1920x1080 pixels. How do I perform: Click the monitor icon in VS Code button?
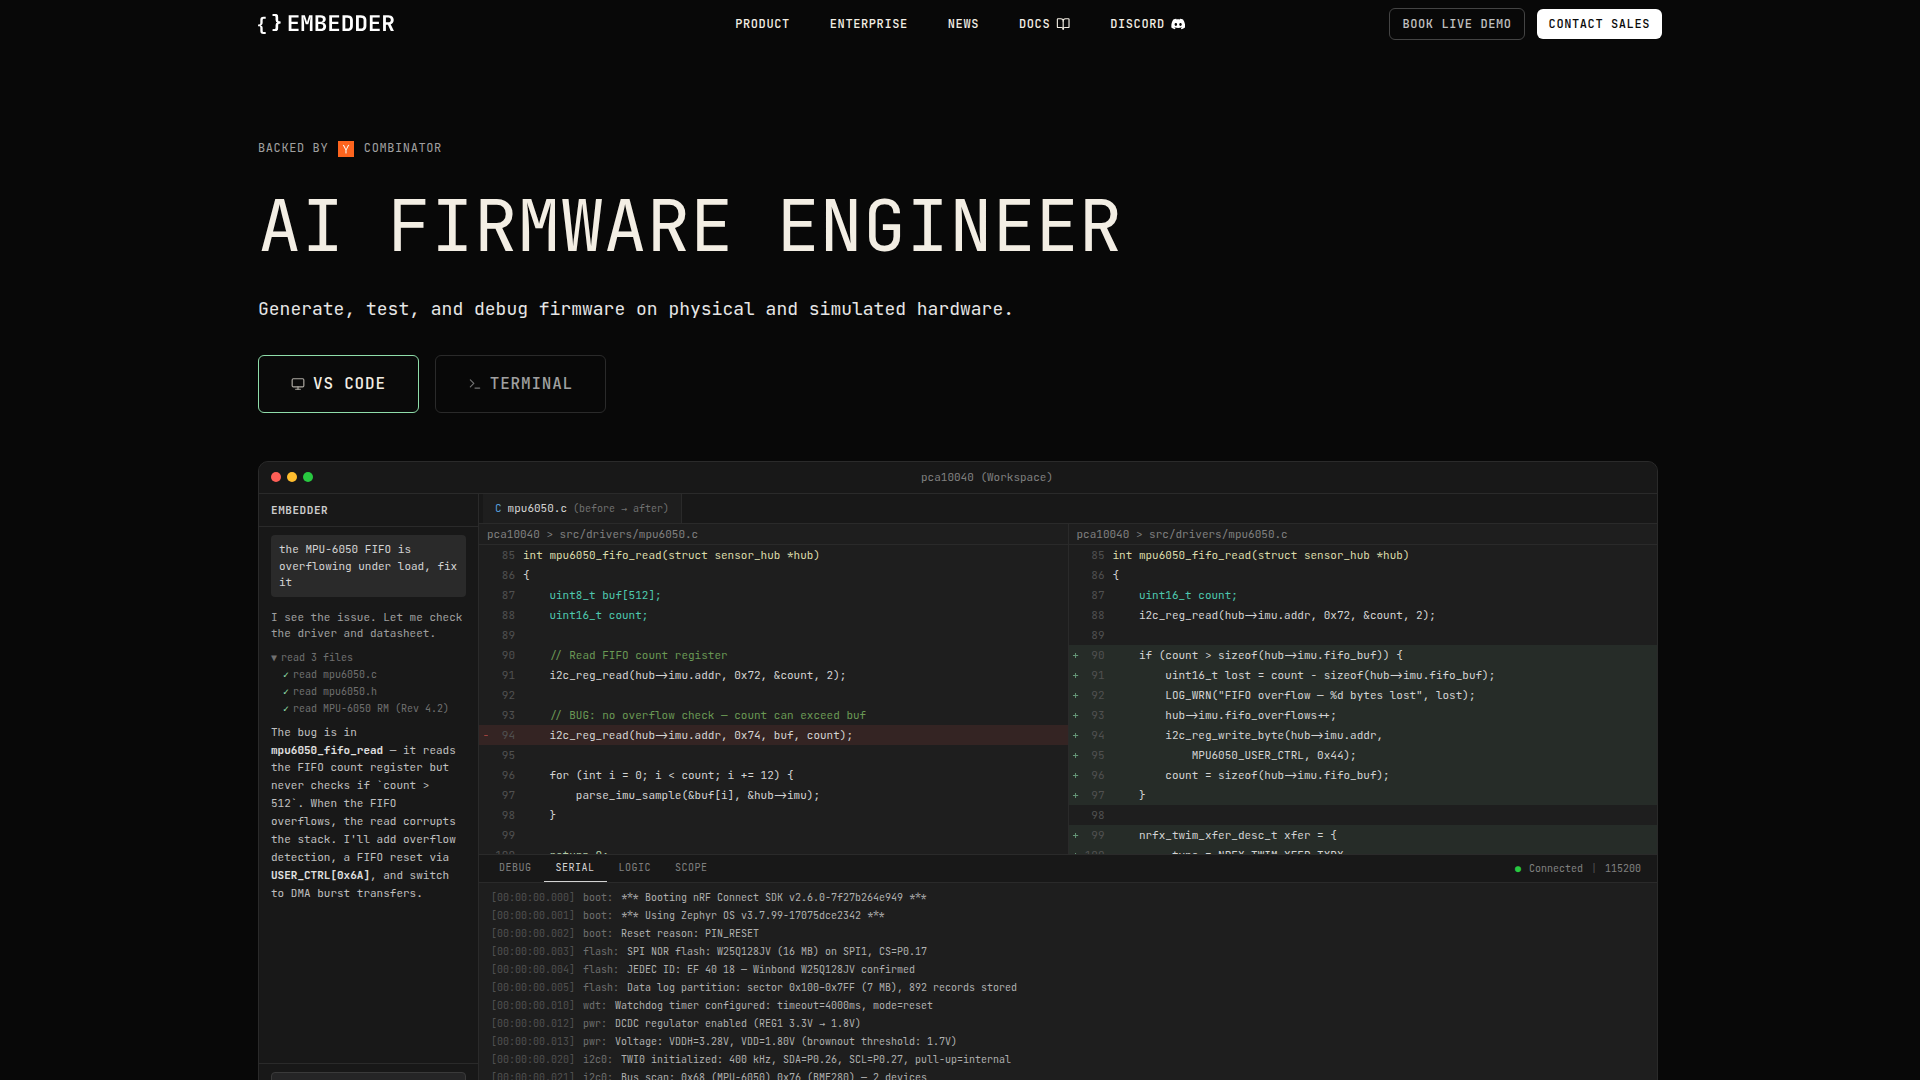(298, 384)
